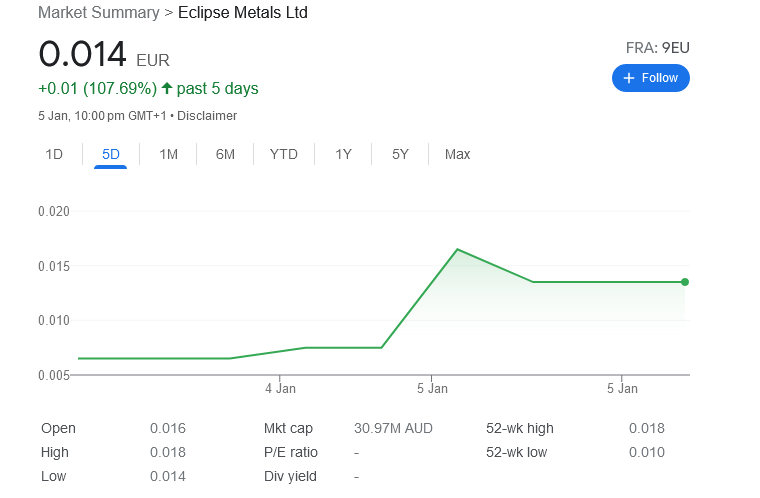Click the P/E ratio label
Image resolution: width=760 pixels, height=498 pixels.
click(291, 452)
